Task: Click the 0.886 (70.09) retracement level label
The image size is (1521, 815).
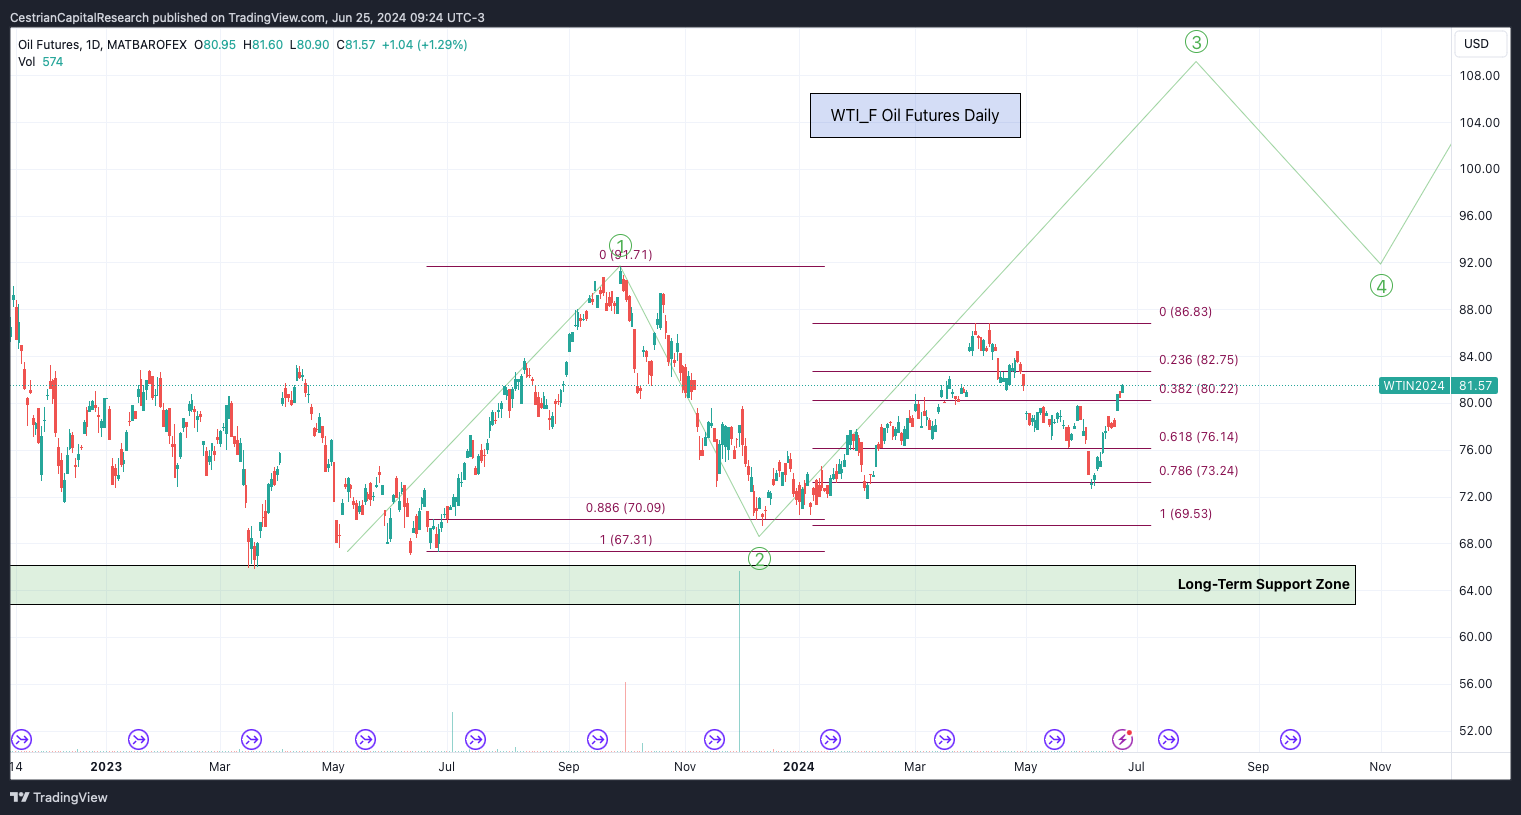Action: 625,508
